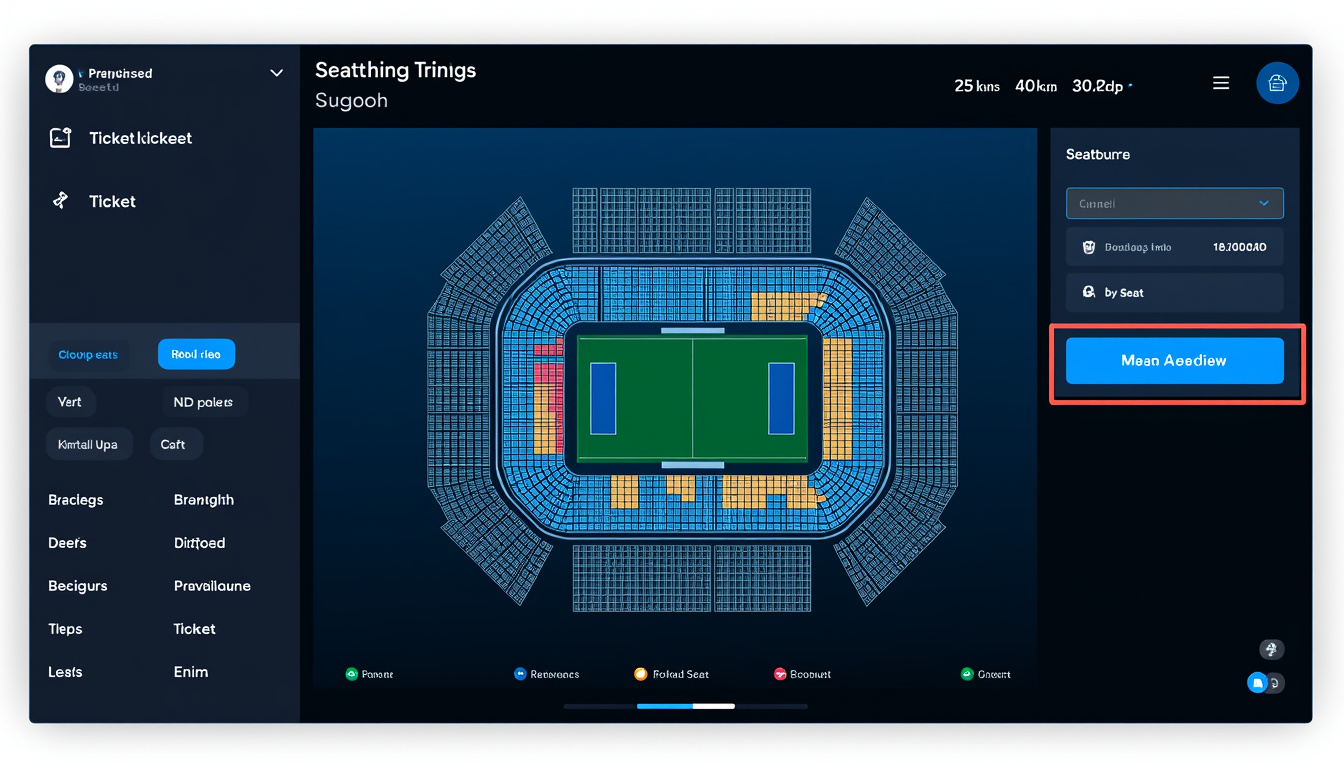Open the hamburger menu icon in header

(x=1221, y=84)
